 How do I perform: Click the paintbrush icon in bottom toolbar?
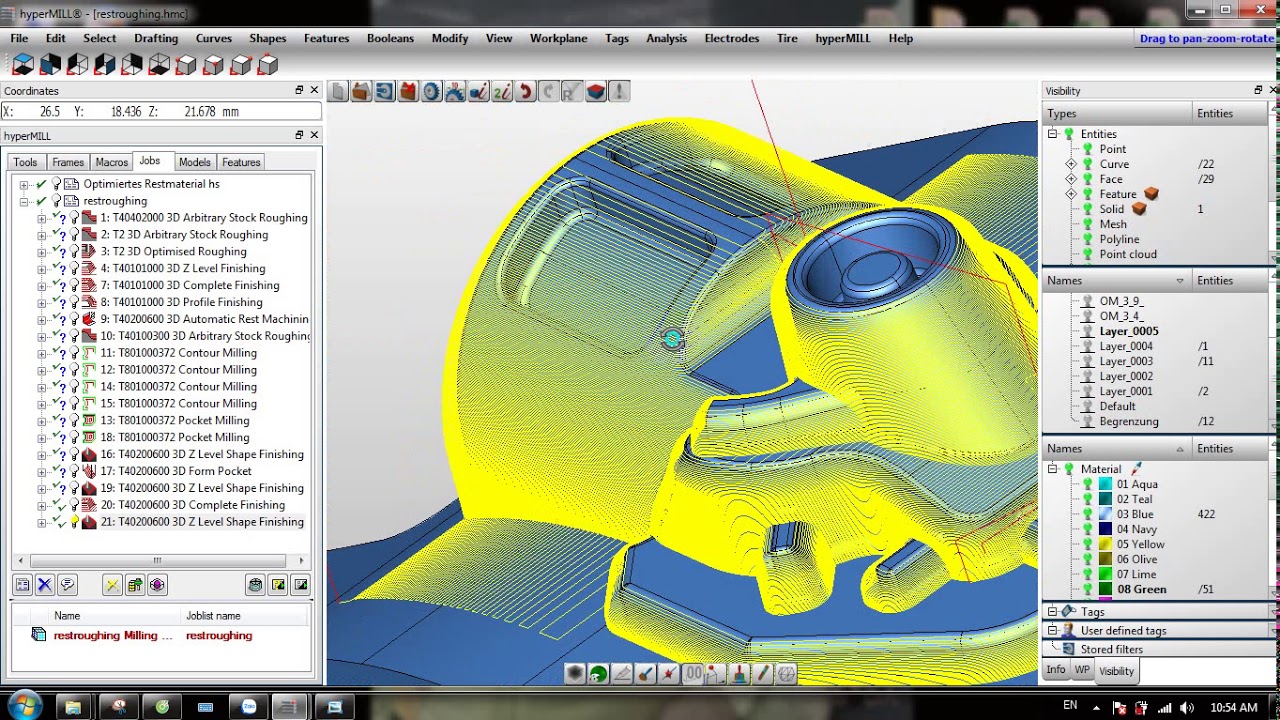pyautogui.click(x=646, y=674)
